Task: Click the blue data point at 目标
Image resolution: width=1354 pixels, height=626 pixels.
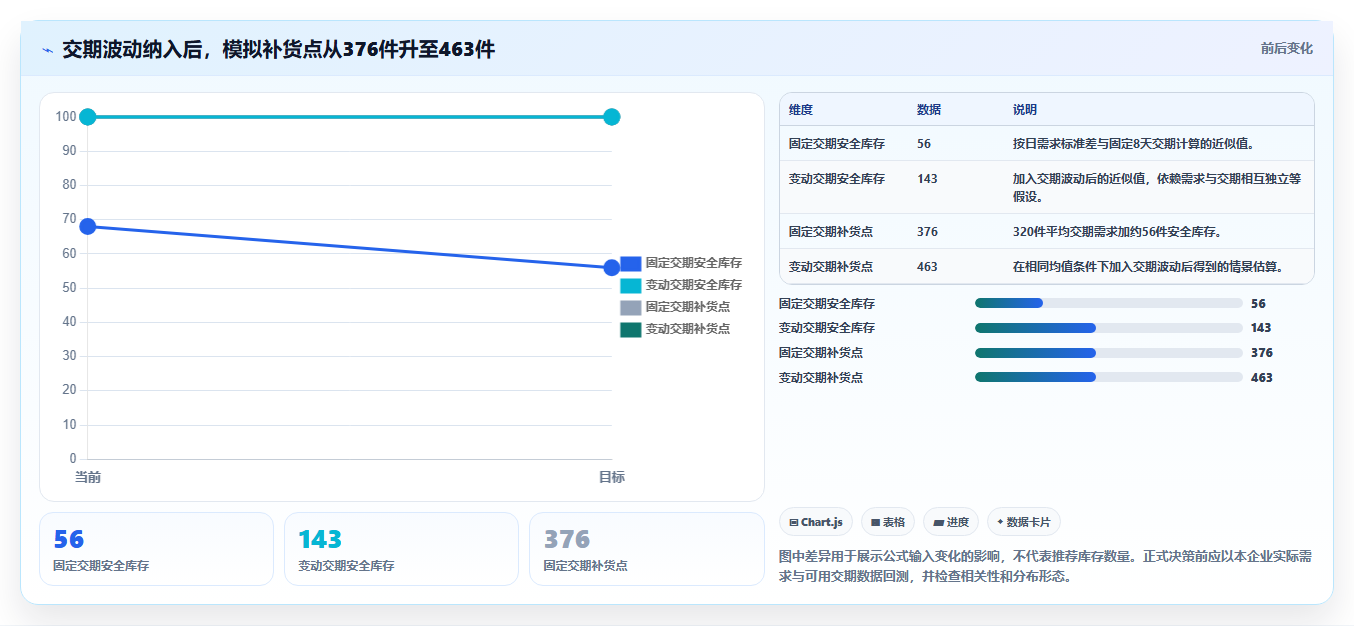Action: 612,268
